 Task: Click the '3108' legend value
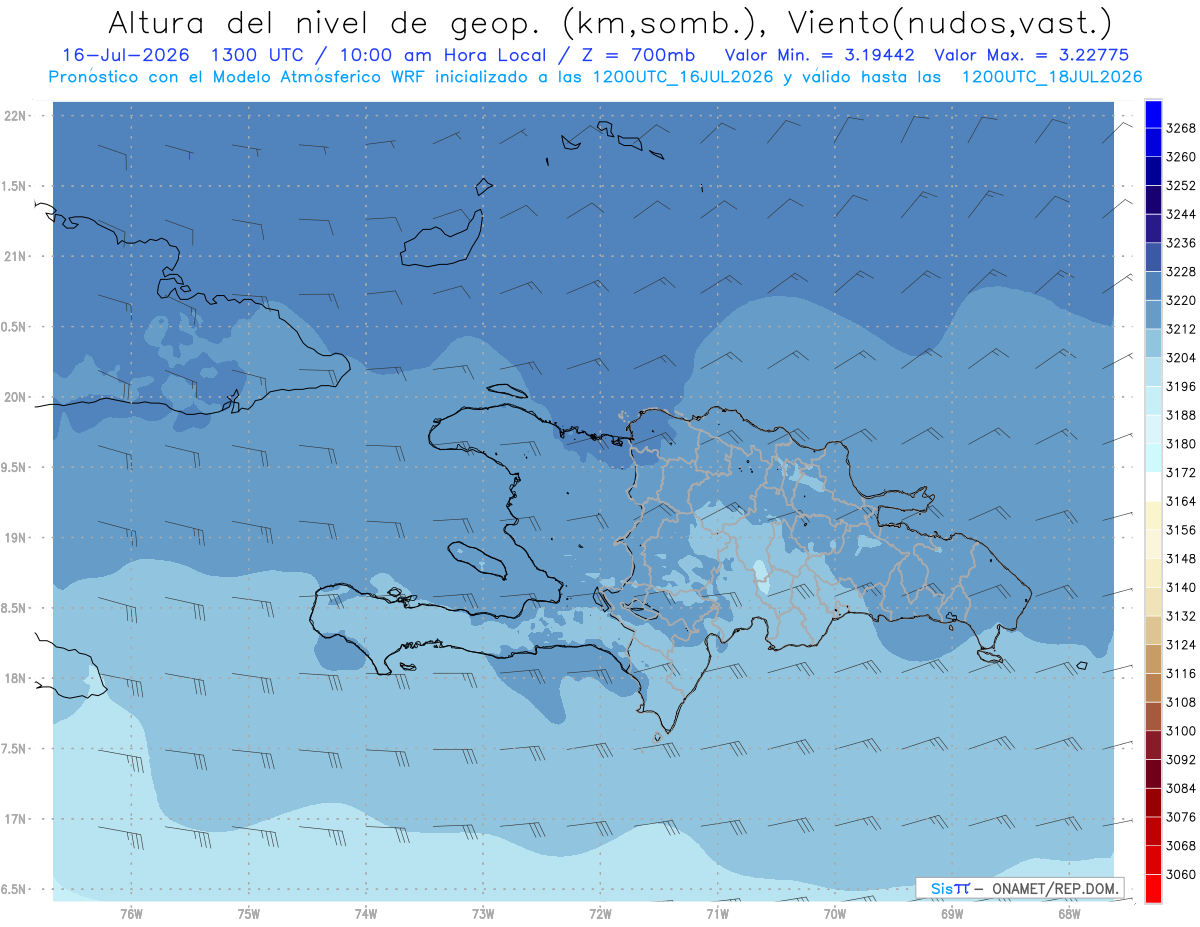[x=1181, y=702]
